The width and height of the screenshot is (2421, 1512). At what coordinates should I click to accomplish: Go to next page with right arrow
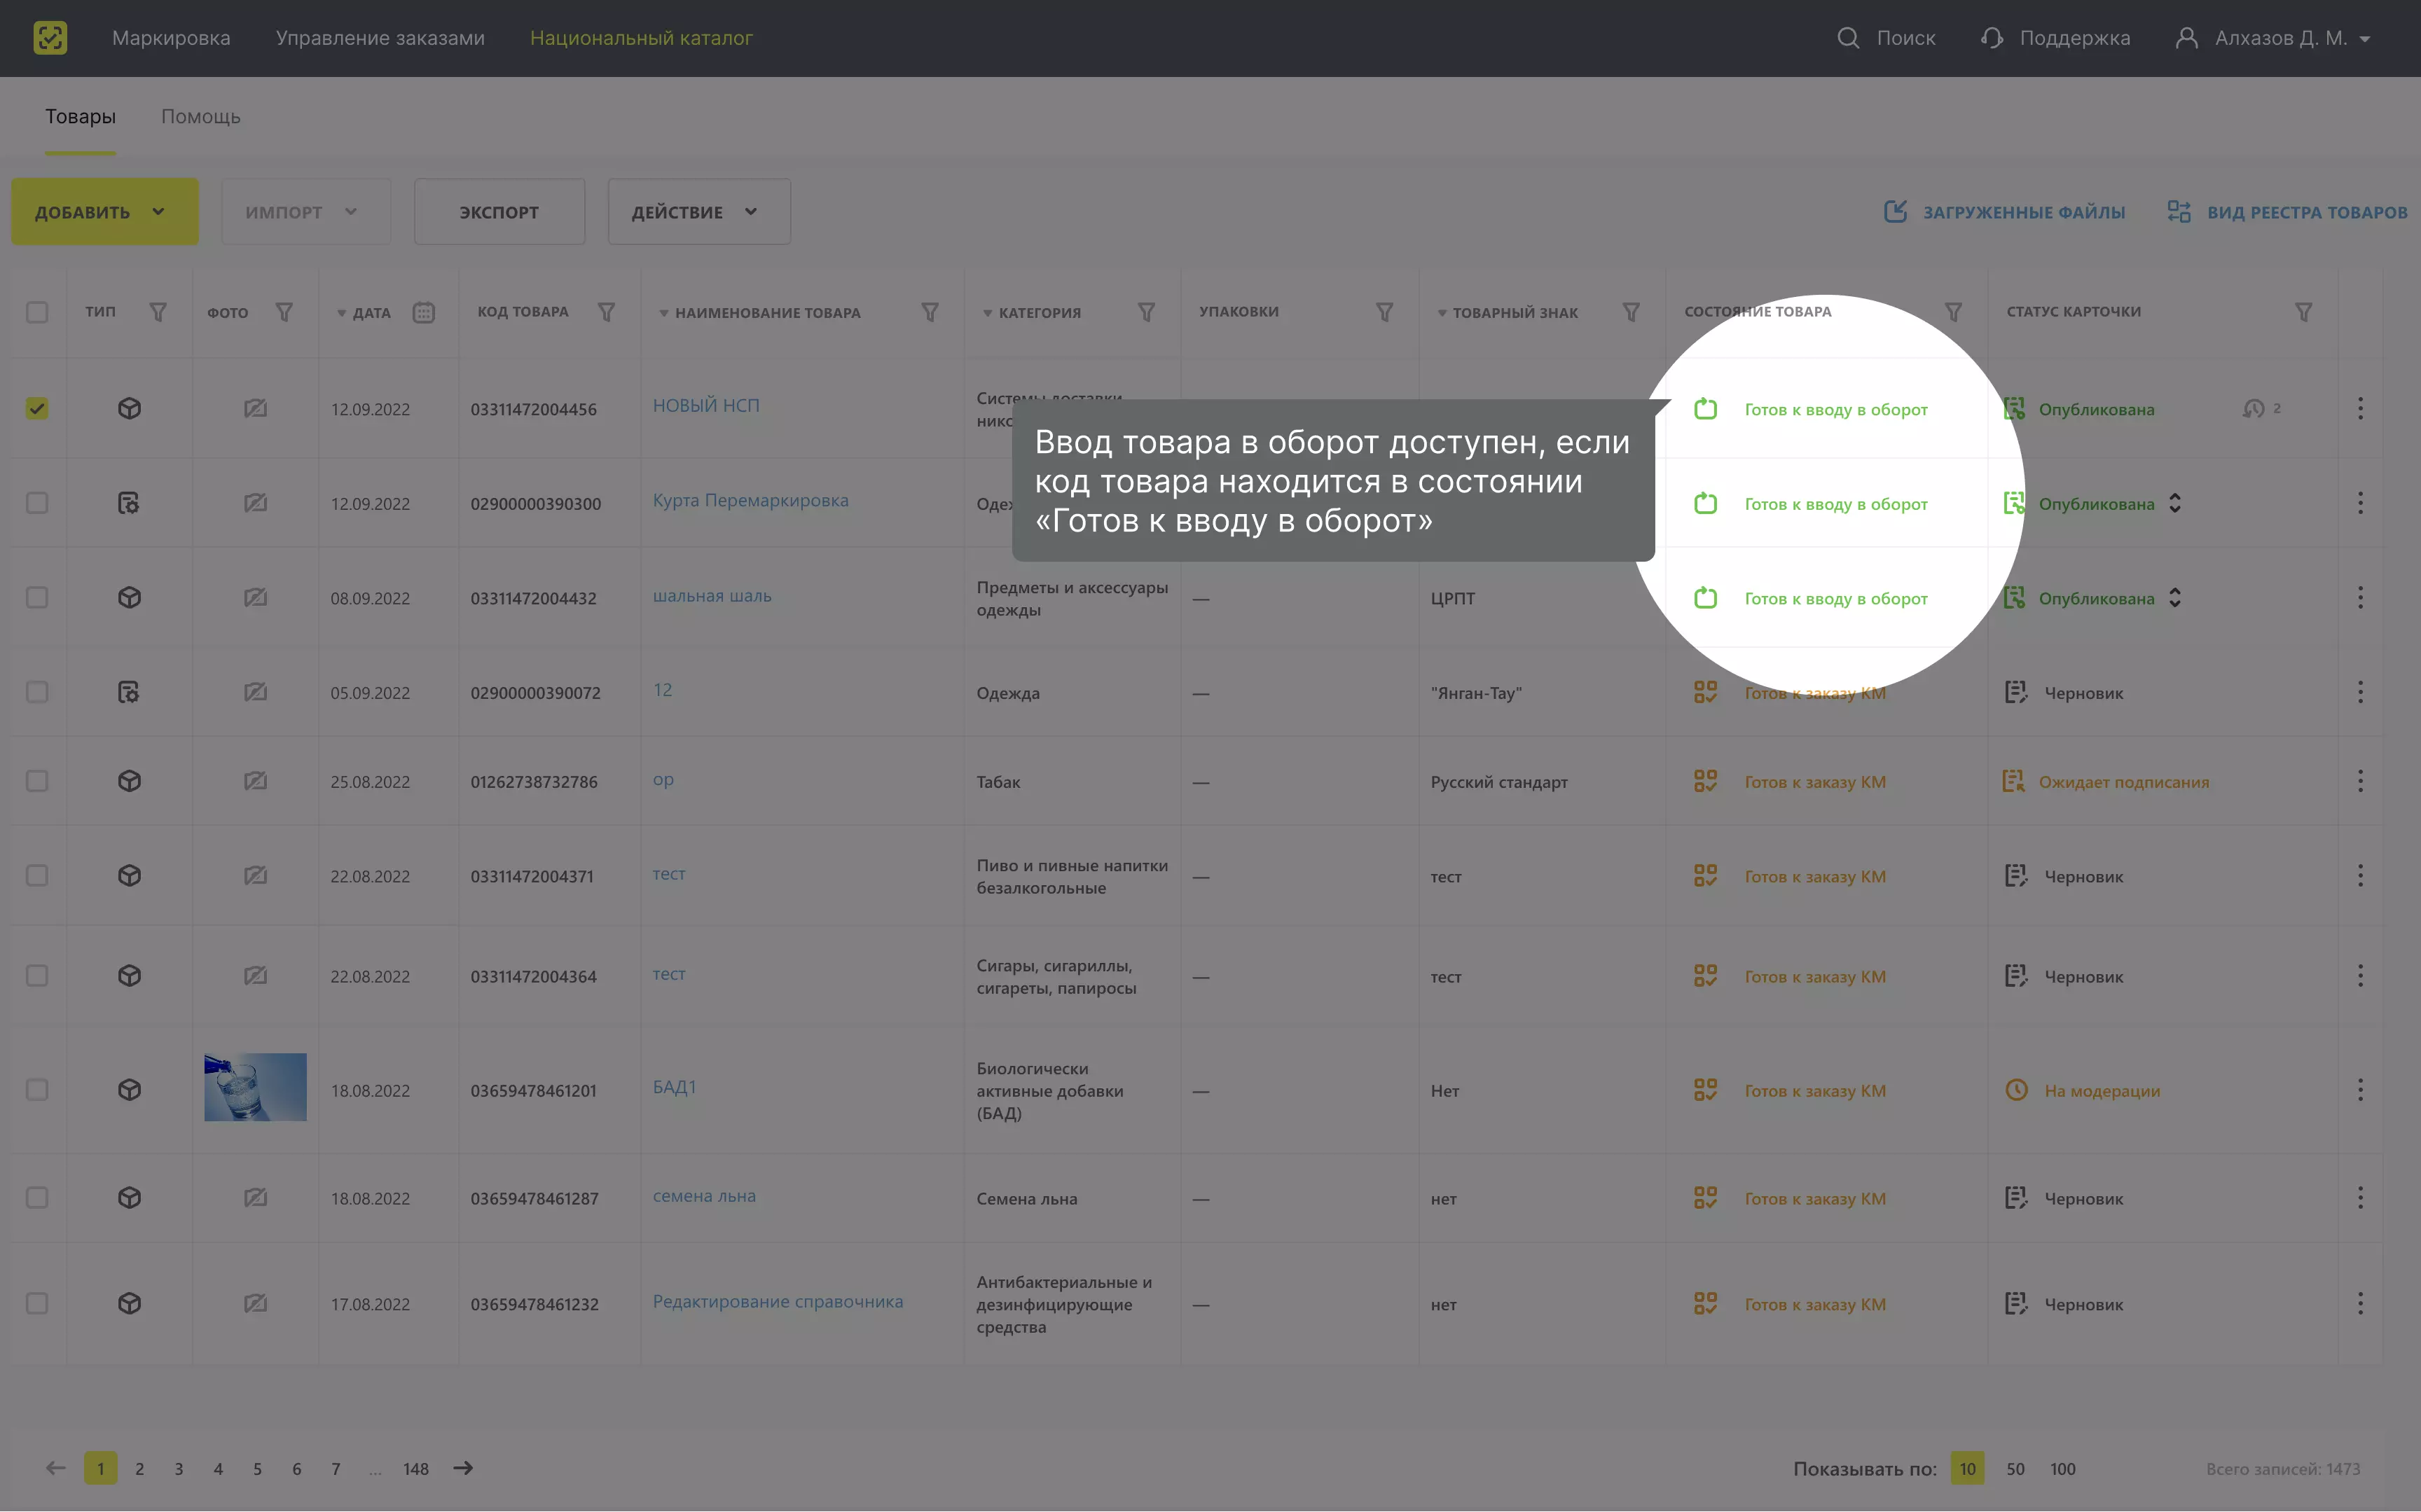(463, 1468)
